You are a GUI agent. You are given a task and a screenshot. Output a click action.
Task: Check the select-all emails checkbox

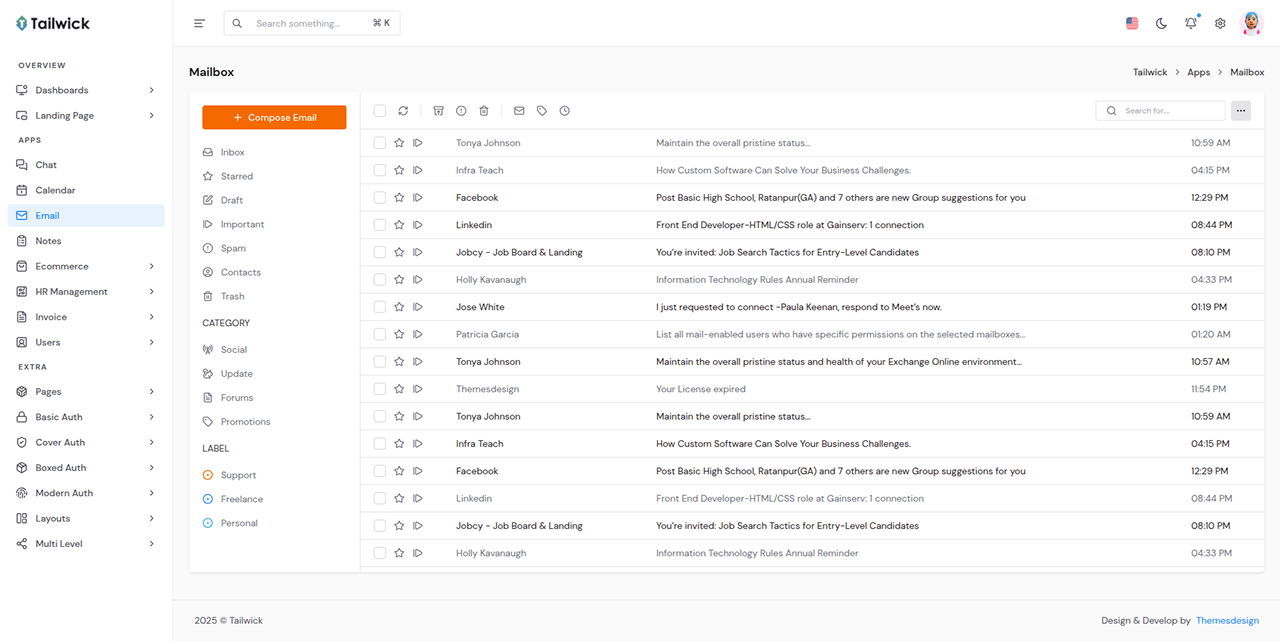tap(380, 111)
